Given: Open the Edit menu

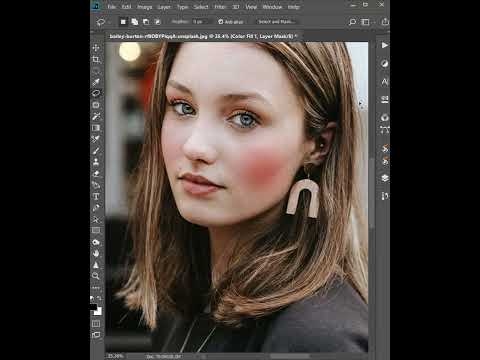Looking at the screenshot, I should coord(126,7).
